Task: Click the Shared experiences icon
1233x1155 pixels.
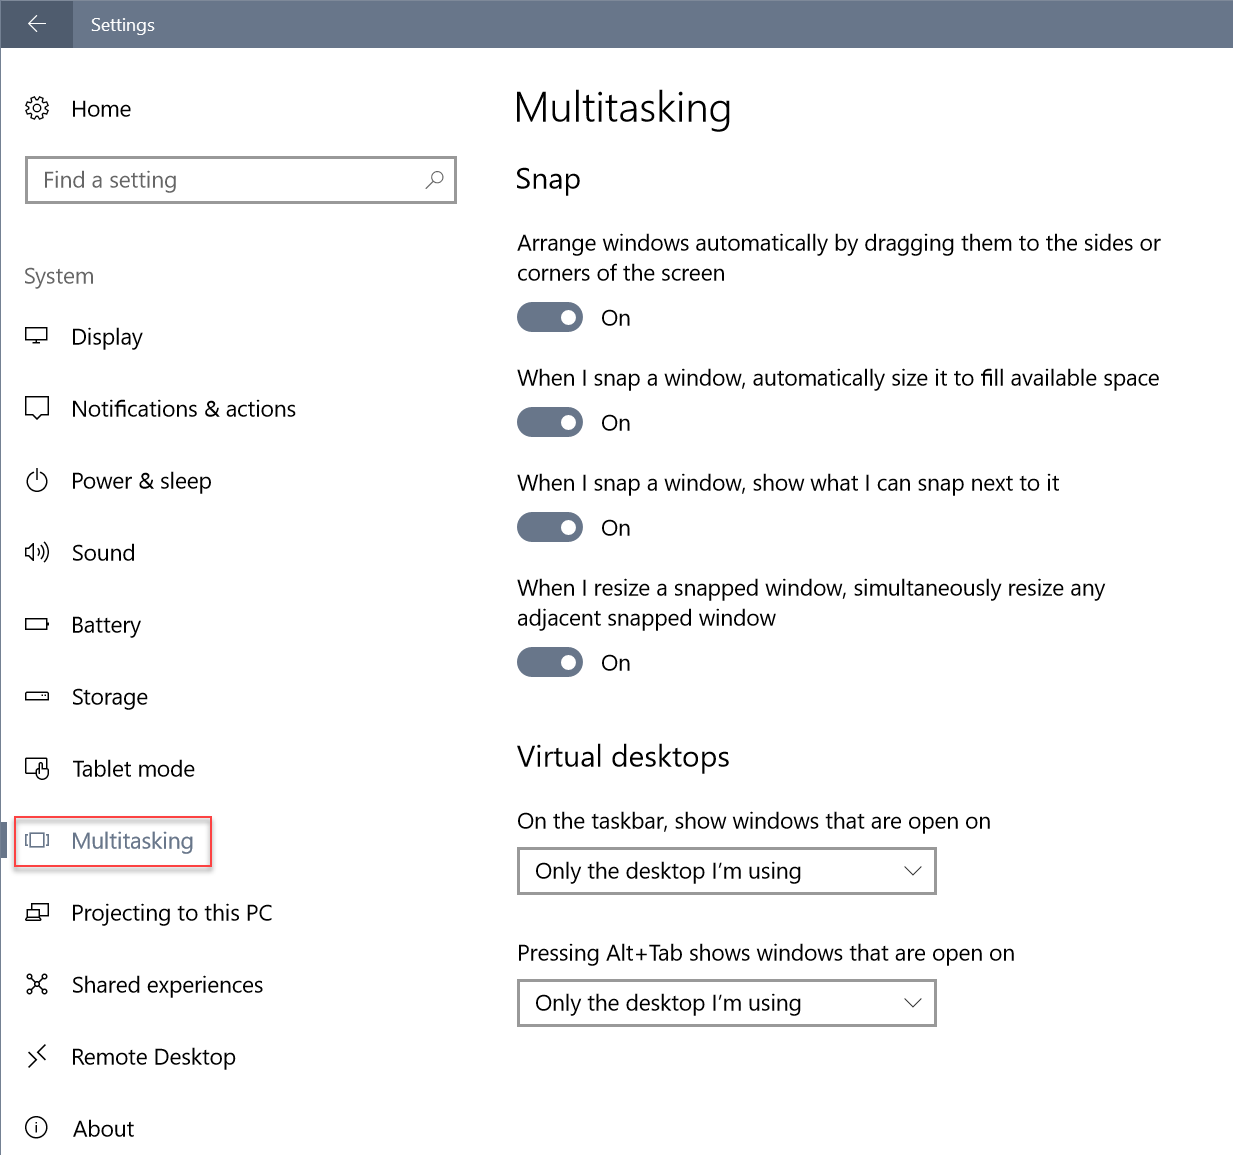Action: [37, 984]
